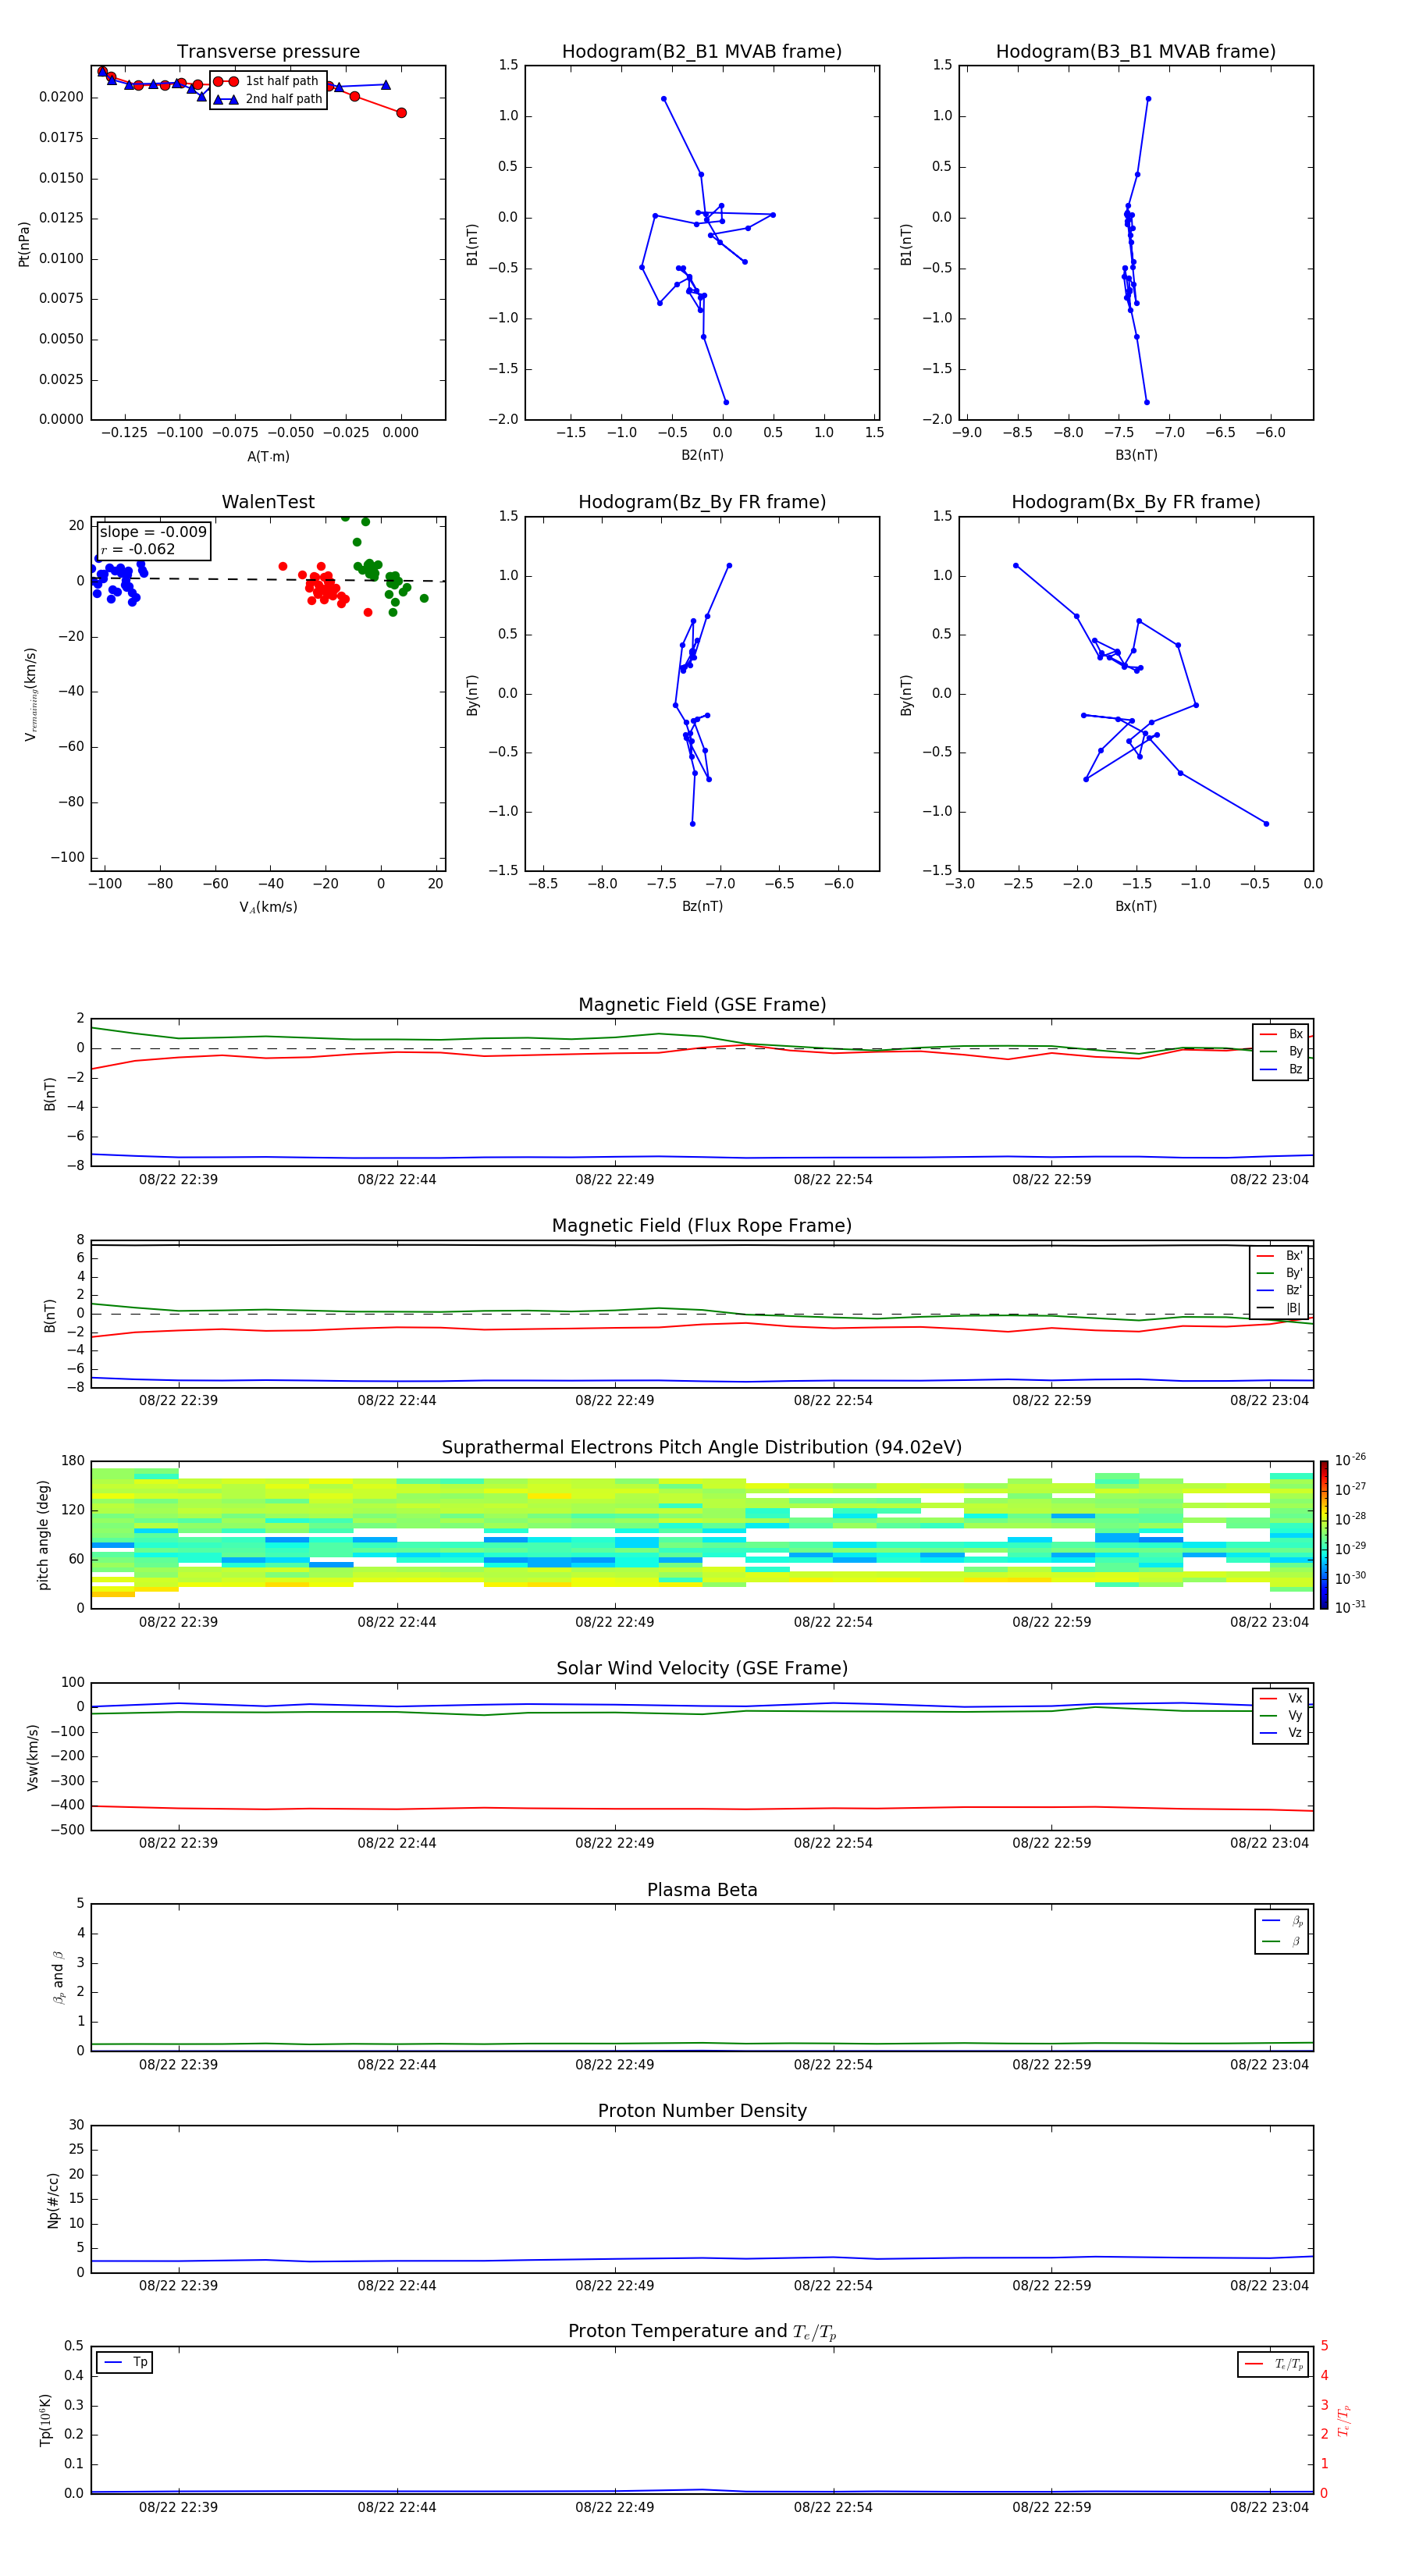Screen dimensions: 1405x2576
Task: Select '1st half path' legend entry
Action: coord(267,81)
